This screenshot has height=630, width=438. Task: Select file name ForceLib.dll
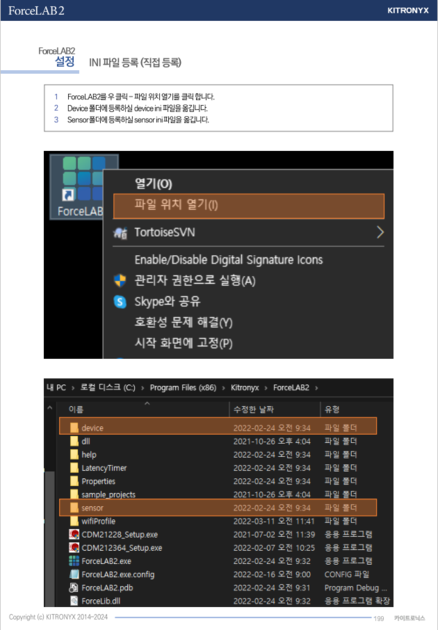[x=101, y=601]
